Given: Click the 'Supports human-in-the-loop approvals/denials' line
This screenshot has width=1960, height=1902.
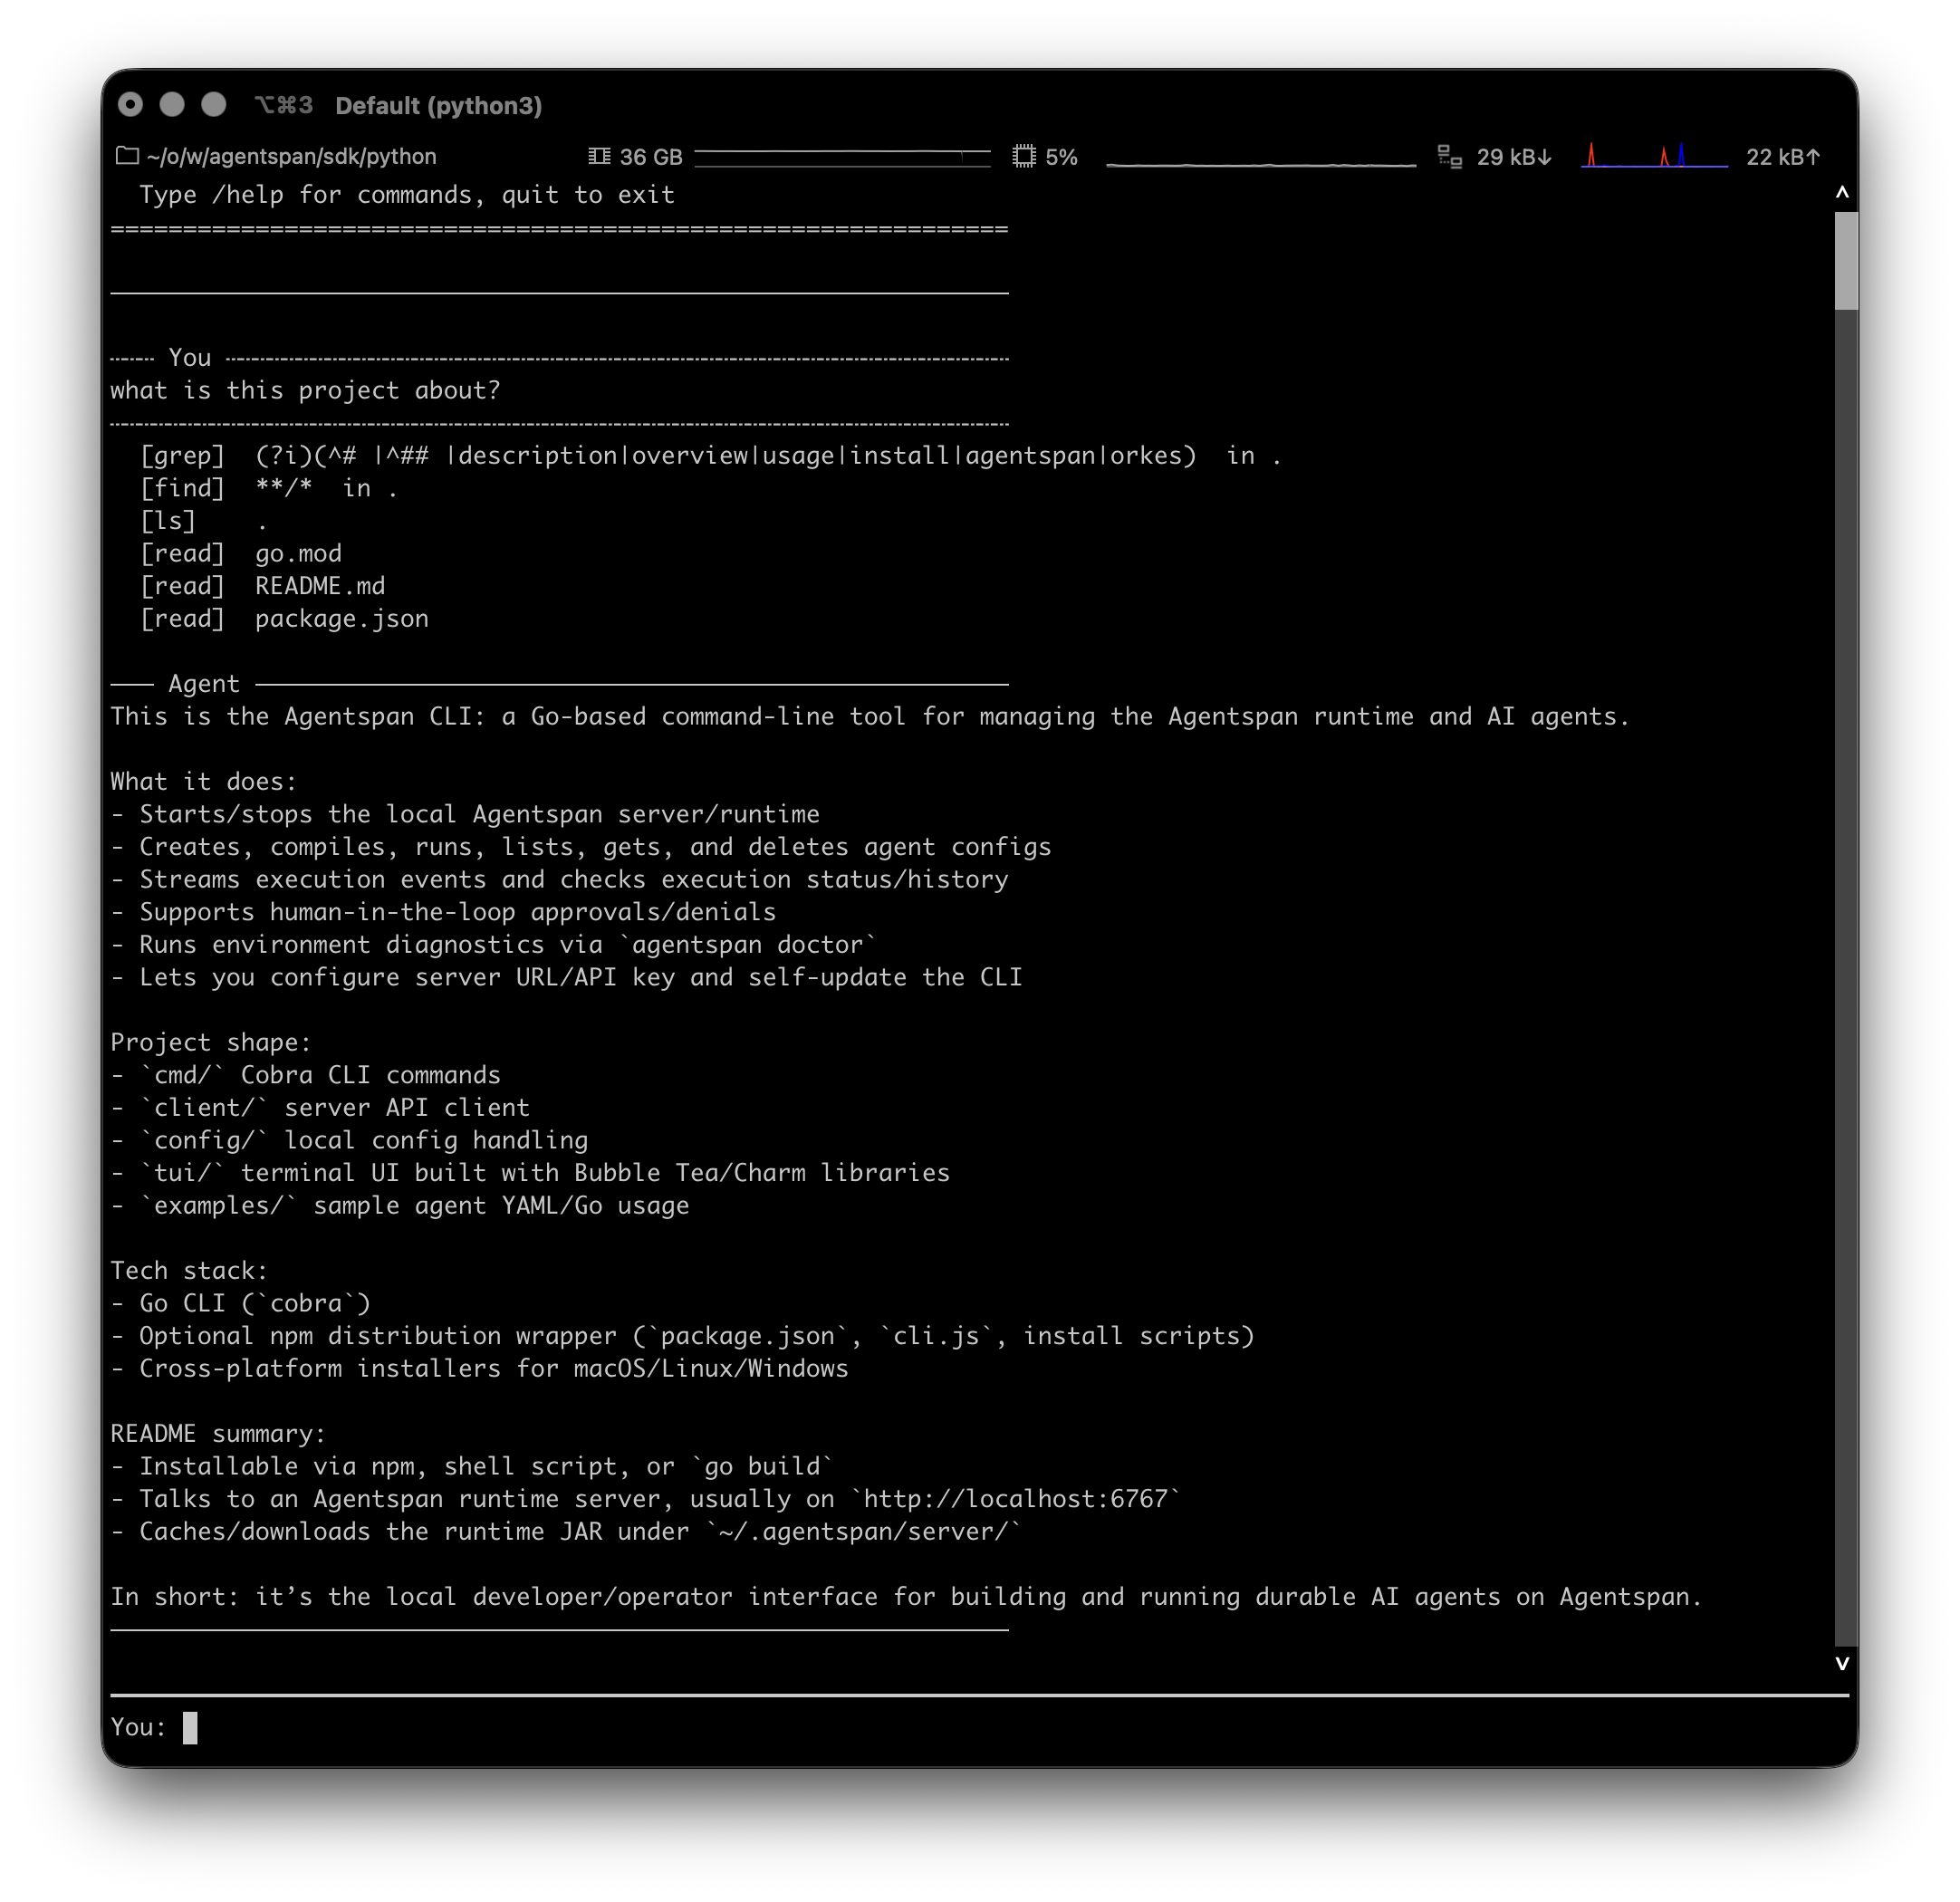Looking at the screenshot, I should coord(443,912).
